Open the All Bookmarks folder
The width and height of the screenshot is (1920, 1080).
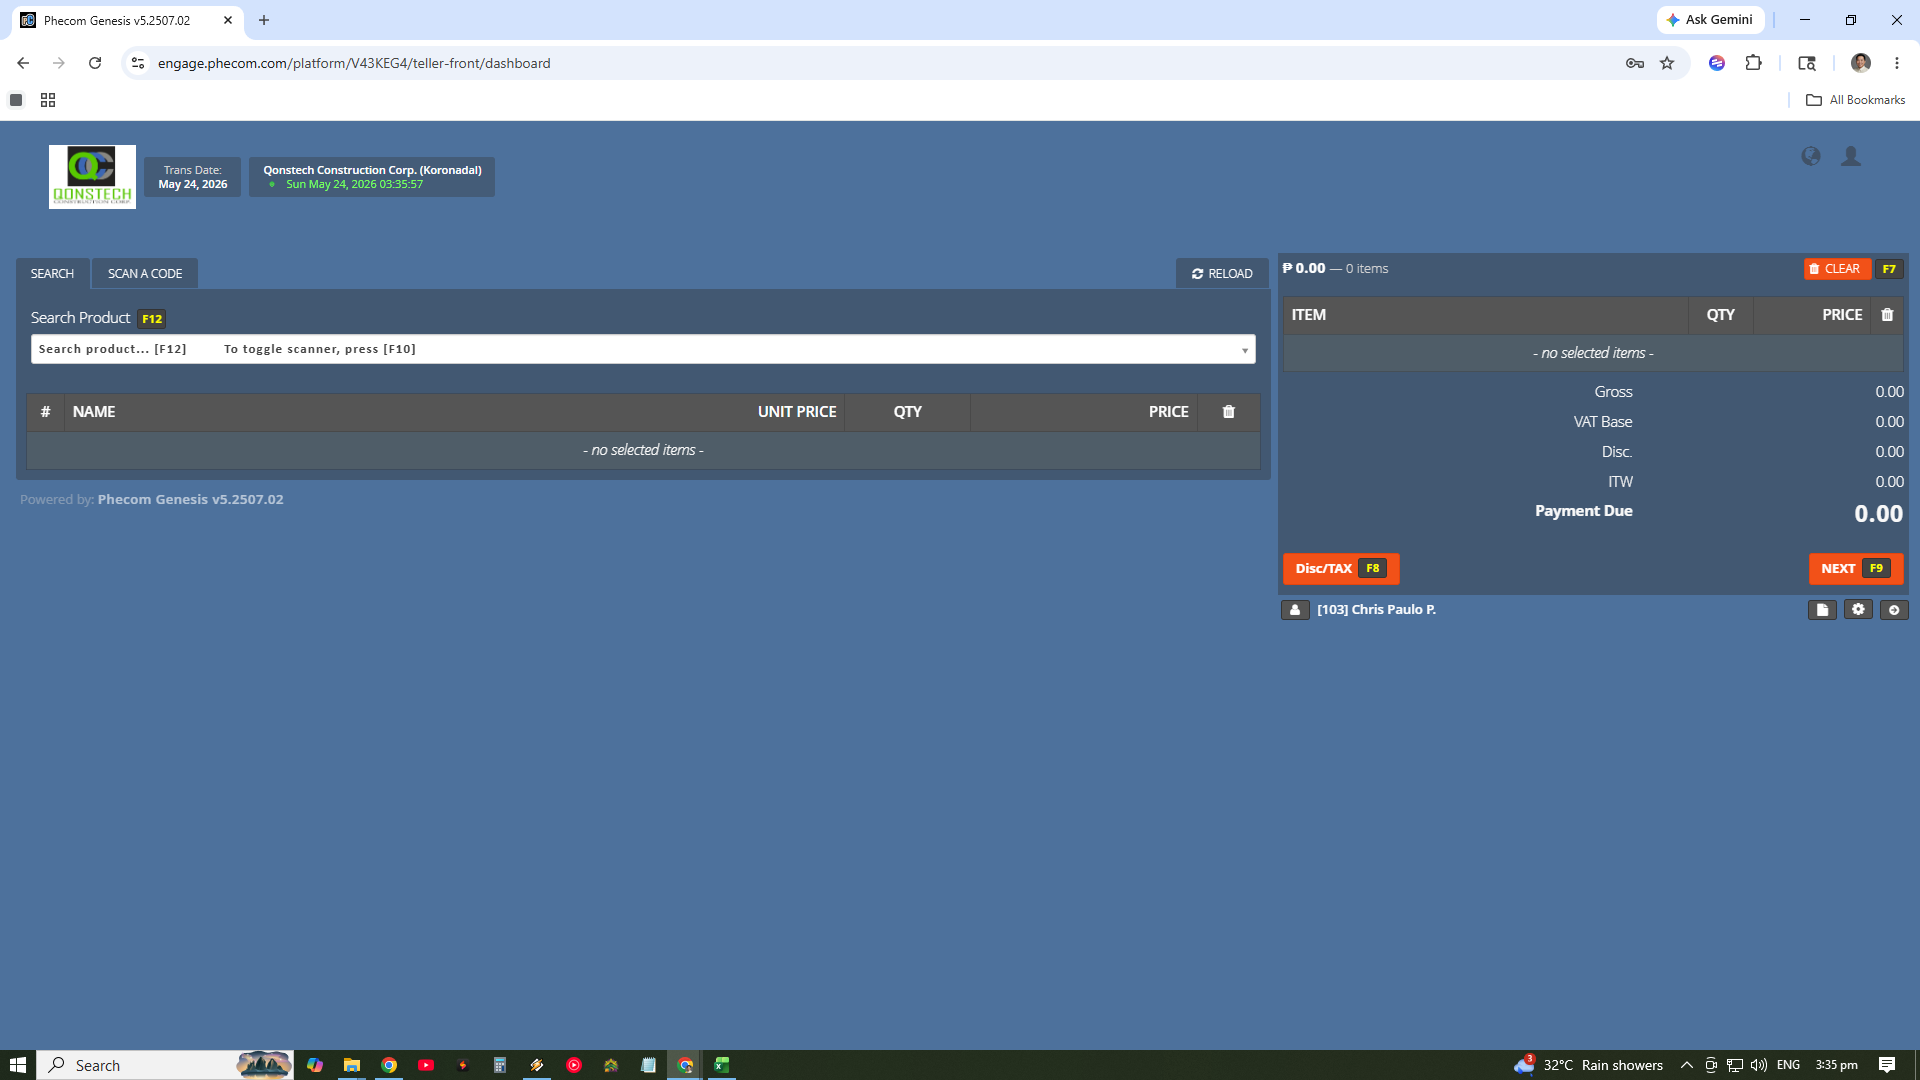click(x=1856, y=100)
